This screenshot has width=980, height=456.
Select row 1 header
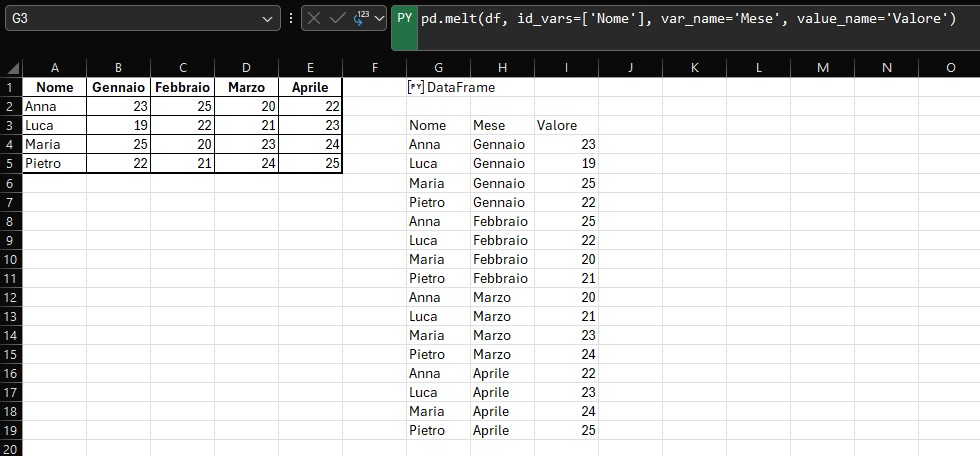coord(11,87)
